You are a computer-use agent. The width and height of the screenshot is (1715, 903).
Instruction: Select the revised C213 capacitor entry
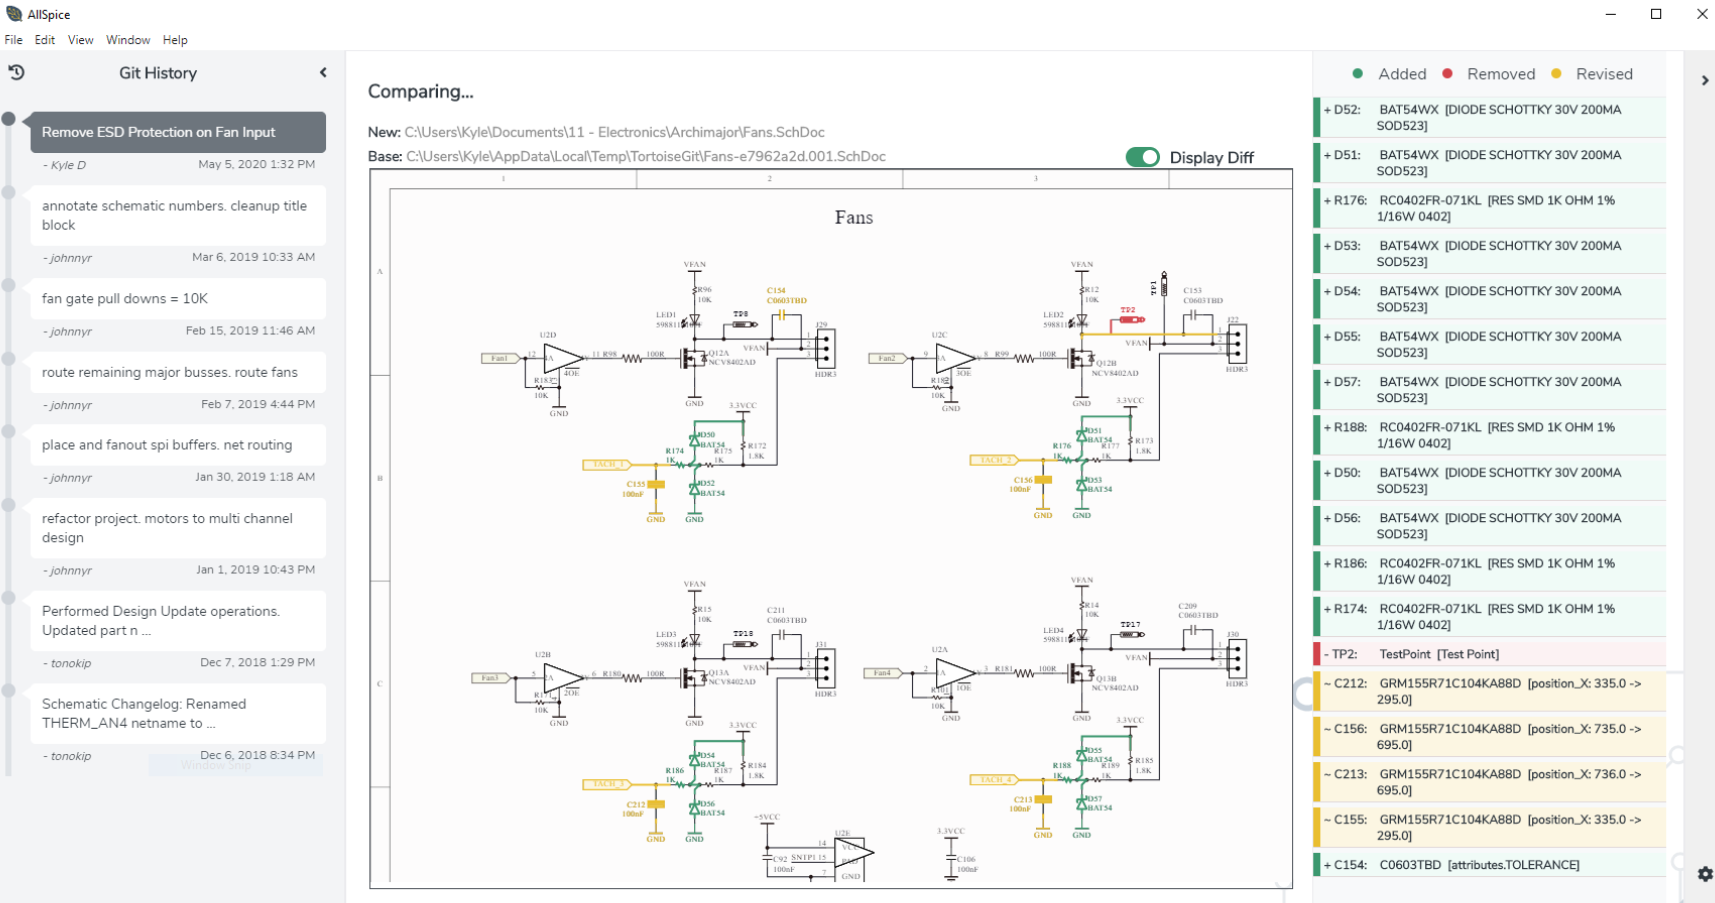tap(1490, 782)
